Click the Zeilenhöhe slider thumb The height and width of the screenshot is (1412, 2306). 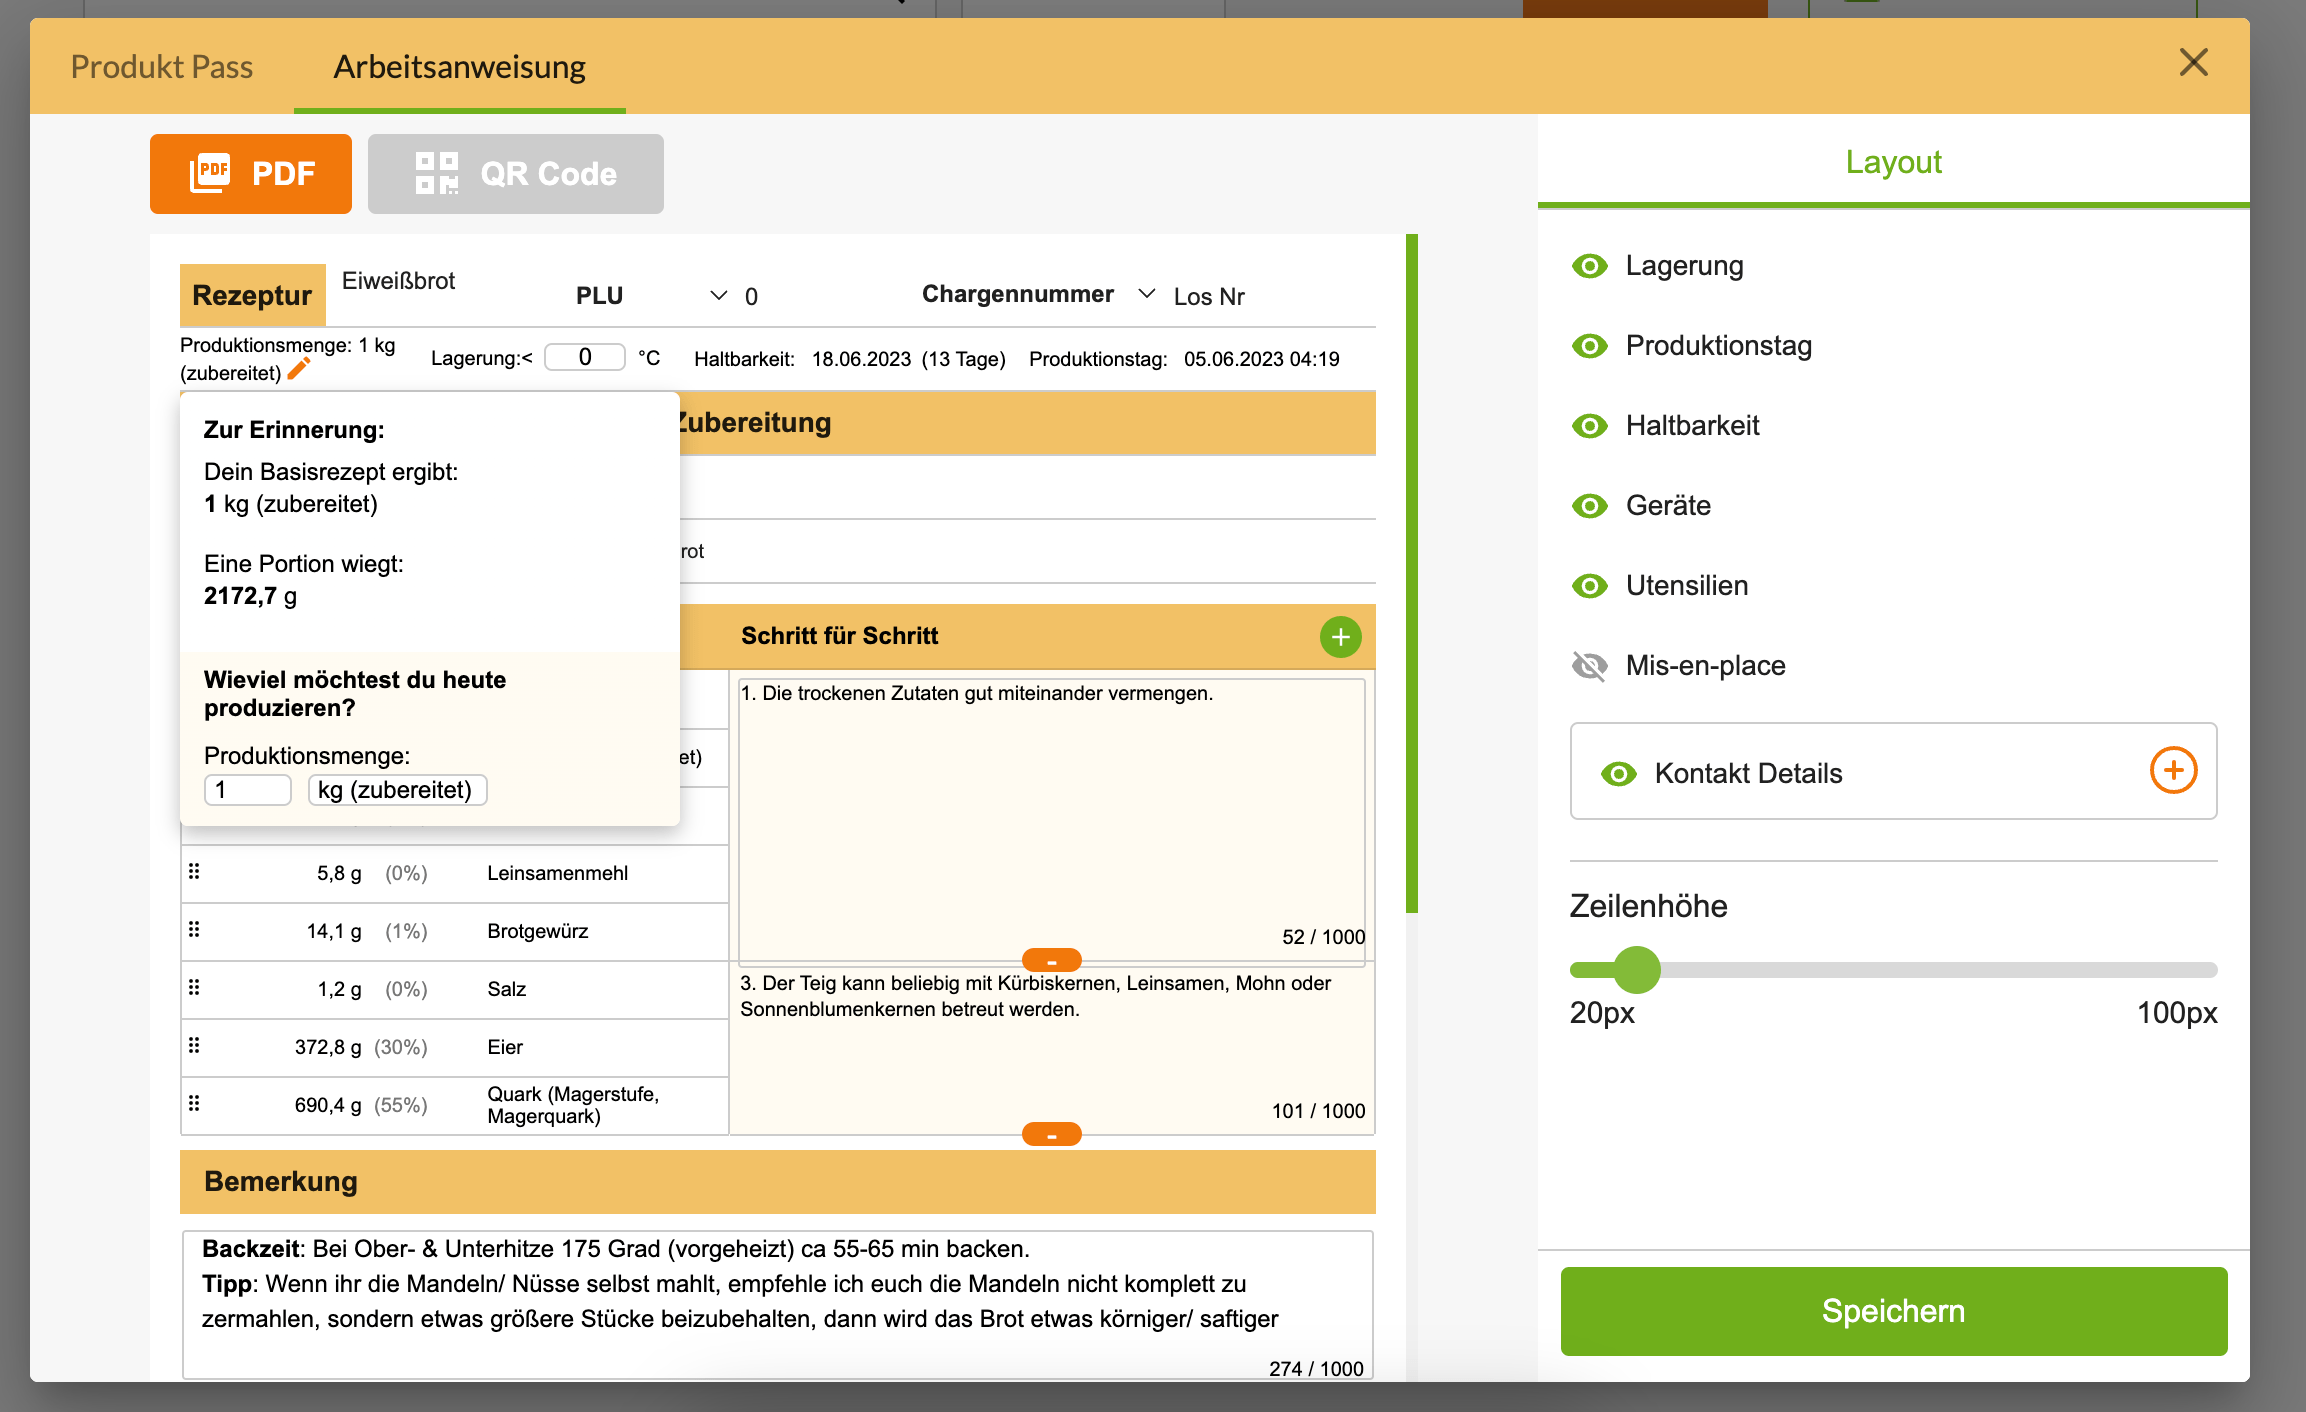1637,970
